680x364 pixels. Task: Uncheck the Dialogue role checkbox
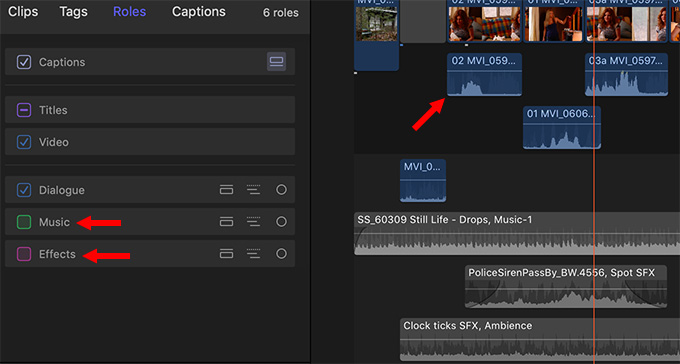[x=24, y=190]
